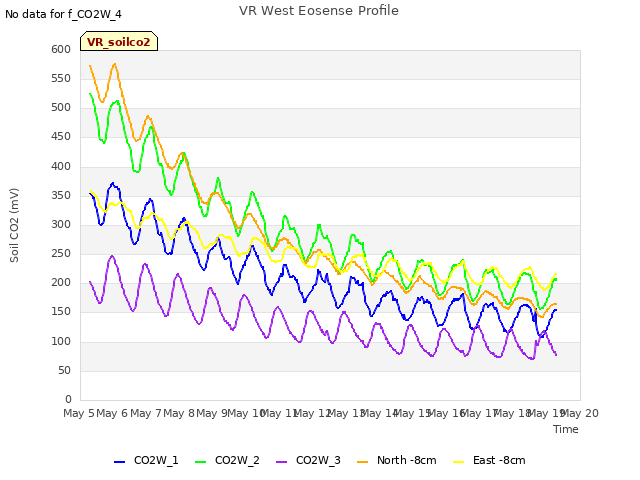Click the green CO2W_2 legend swatch

coord(200,462)
